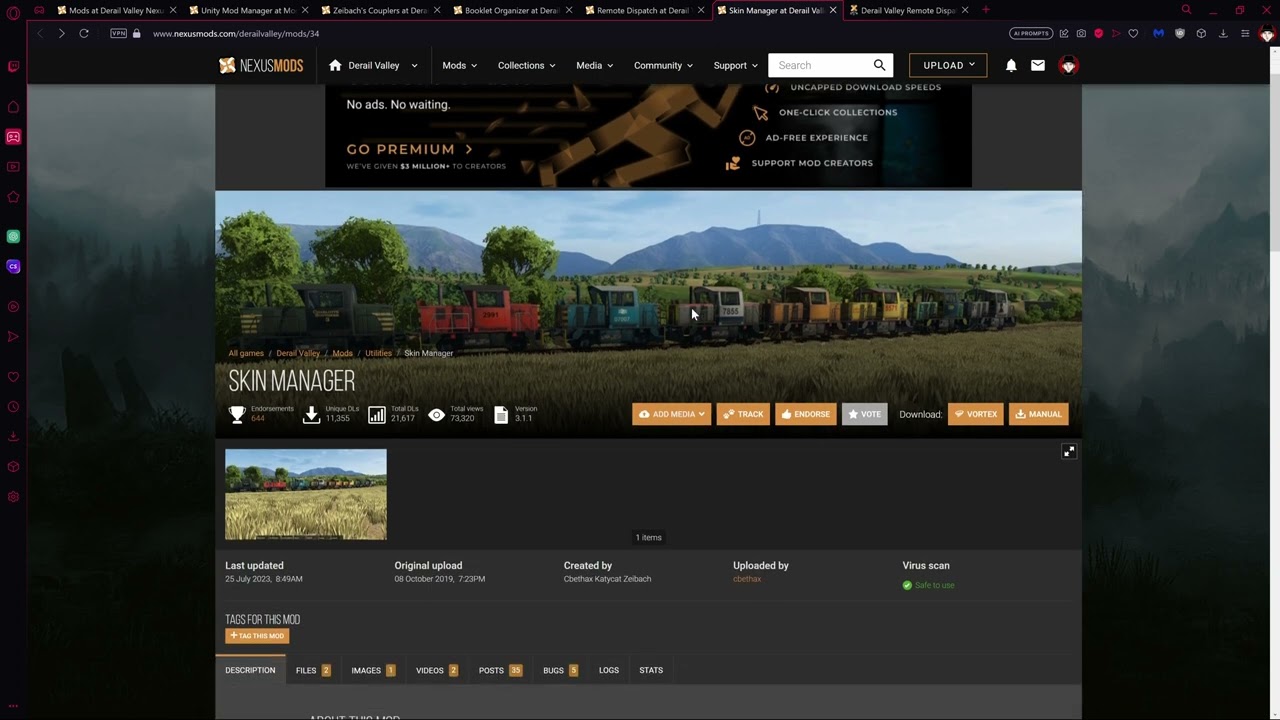Open uploader cbethax profile link
1280x720 pixels.
(x=747, y=579)
